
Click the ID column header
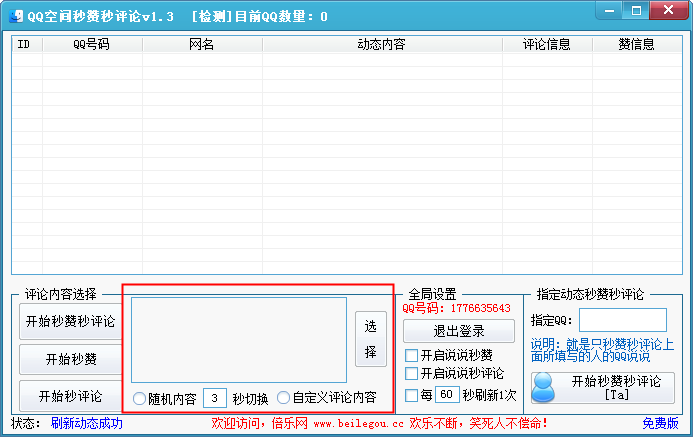coord(27,44)
